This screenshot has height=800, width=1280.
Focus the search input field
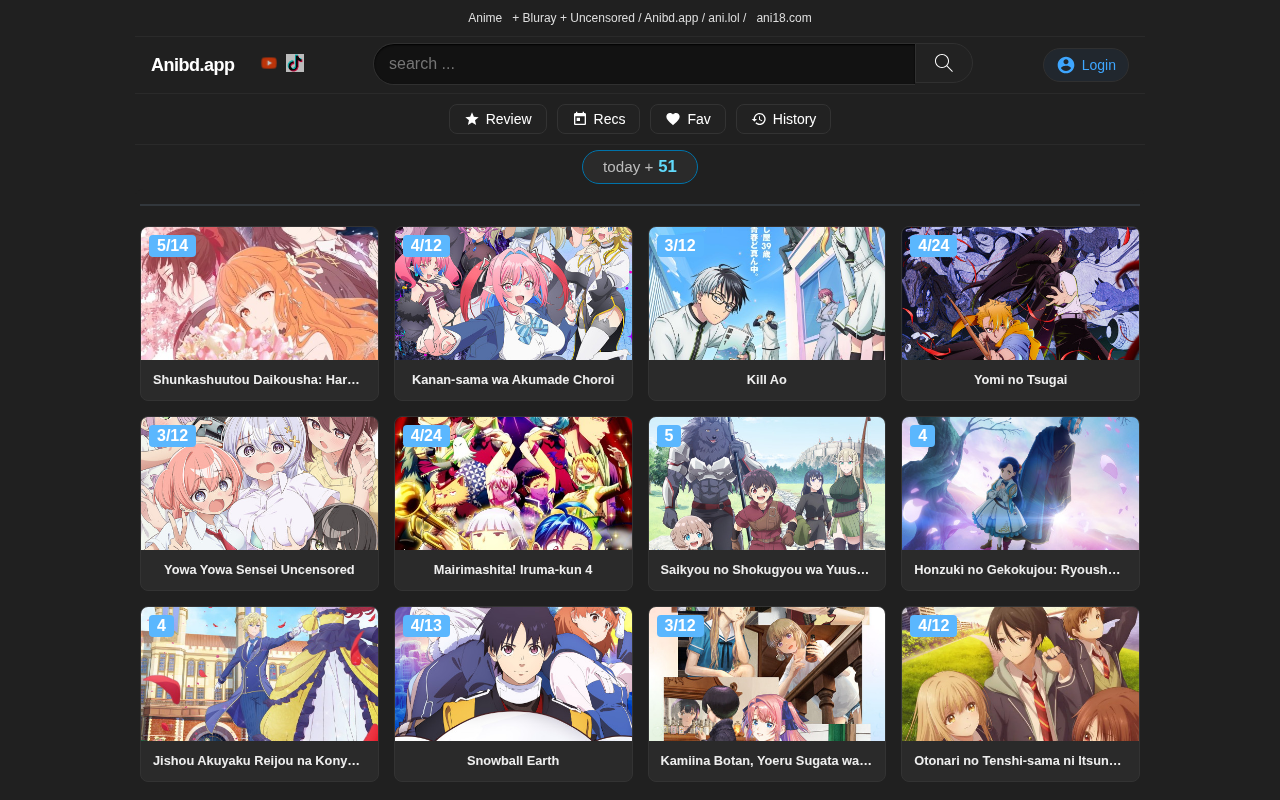point(645,64)
